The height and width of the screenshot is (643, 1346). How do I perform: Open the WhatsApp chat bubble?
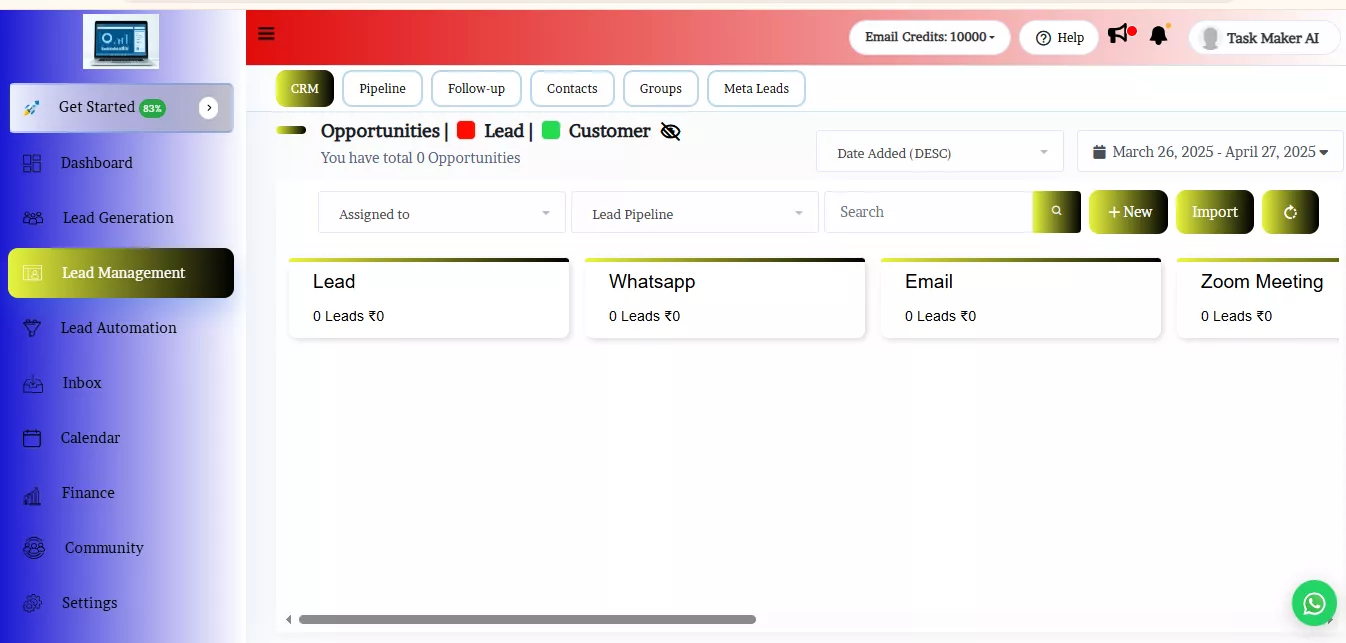[x=1314, y=603]
